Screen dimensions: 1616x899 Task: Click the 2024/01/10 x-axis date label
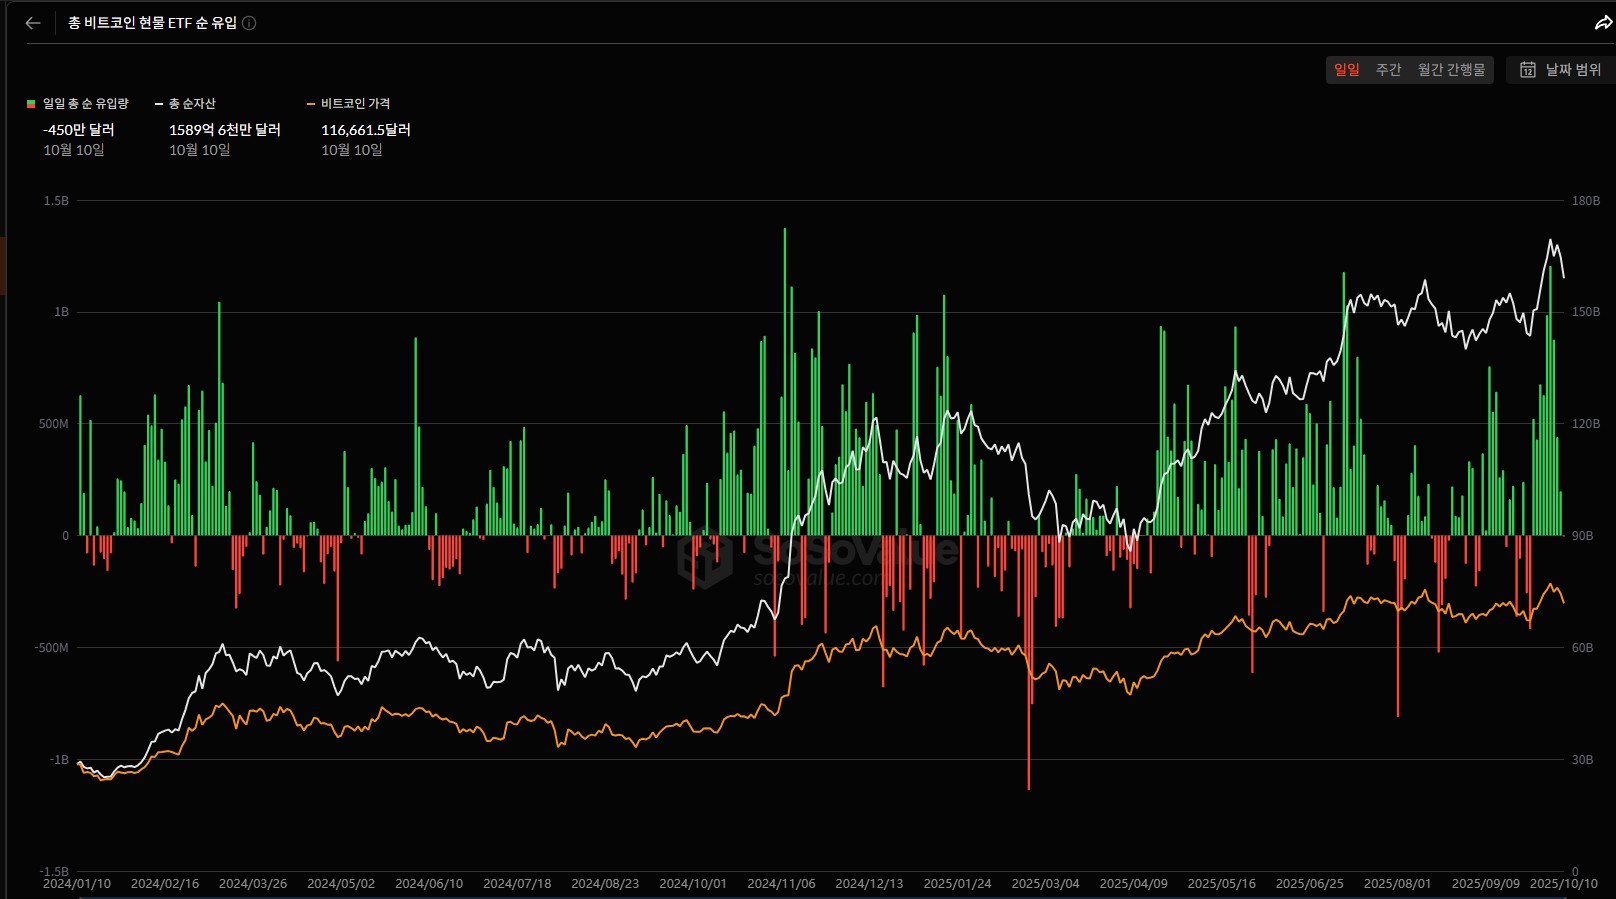77,884
